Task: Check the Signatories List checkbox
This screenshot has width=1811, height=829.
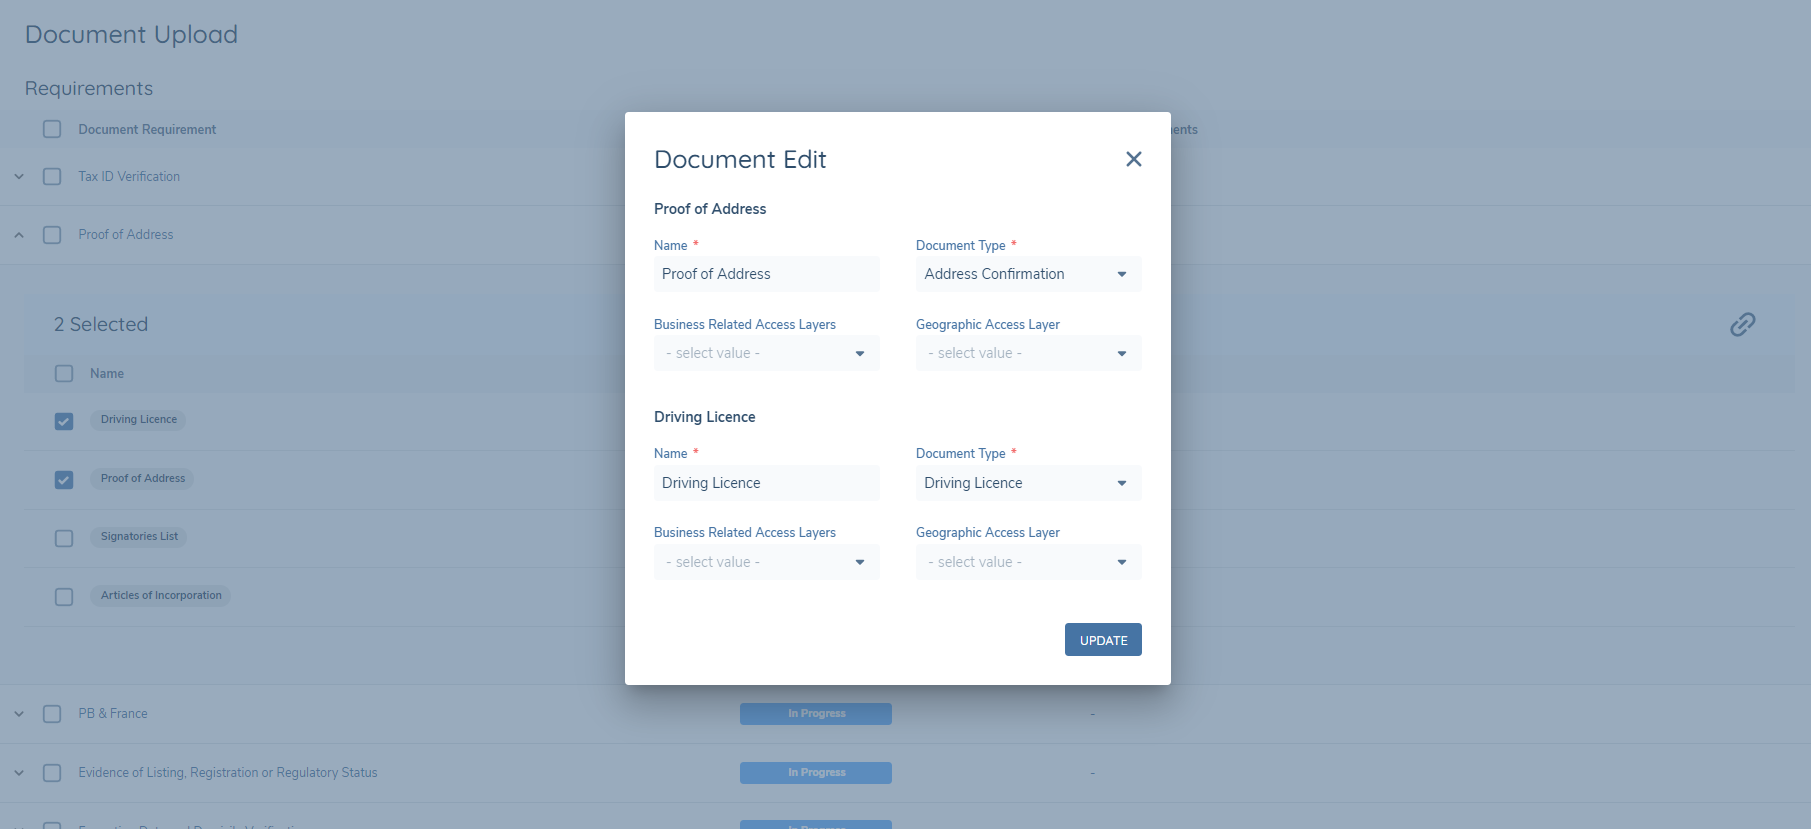Action: click(64, 538)
